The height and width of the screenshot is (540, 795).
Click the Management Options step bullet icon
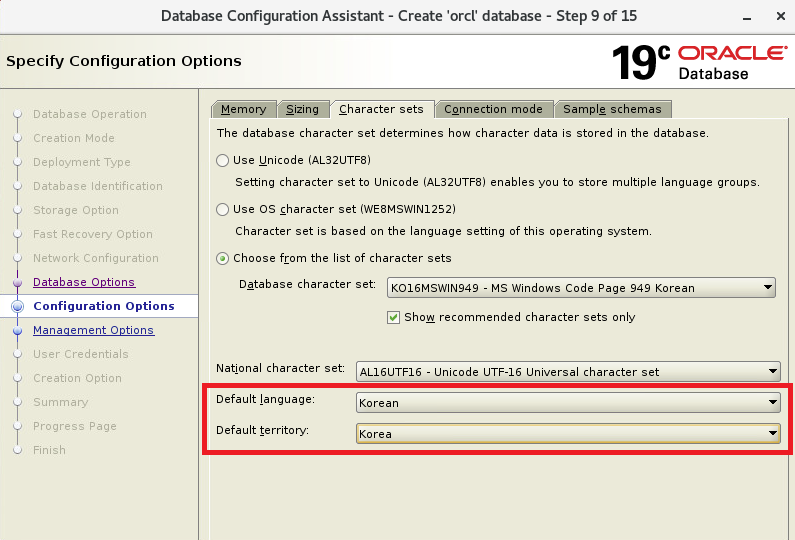coord(18,331)
